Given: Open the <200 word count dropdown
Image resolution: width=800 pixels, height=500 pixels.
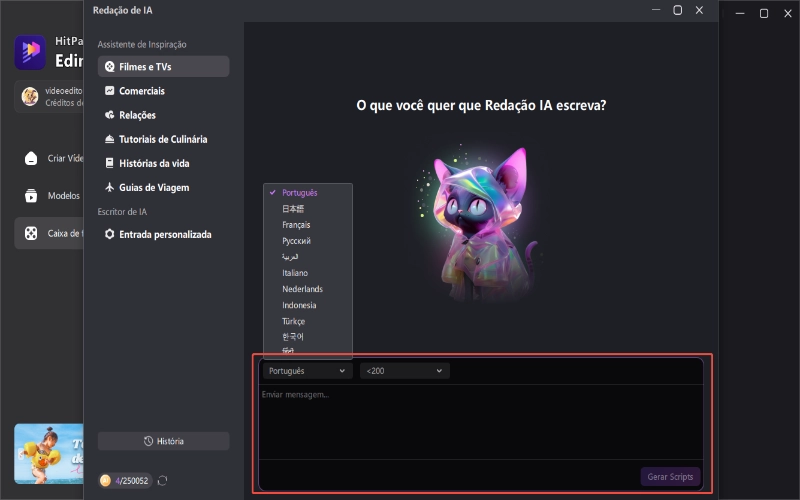Looking at the screenshot, I should tap(404, 371).
